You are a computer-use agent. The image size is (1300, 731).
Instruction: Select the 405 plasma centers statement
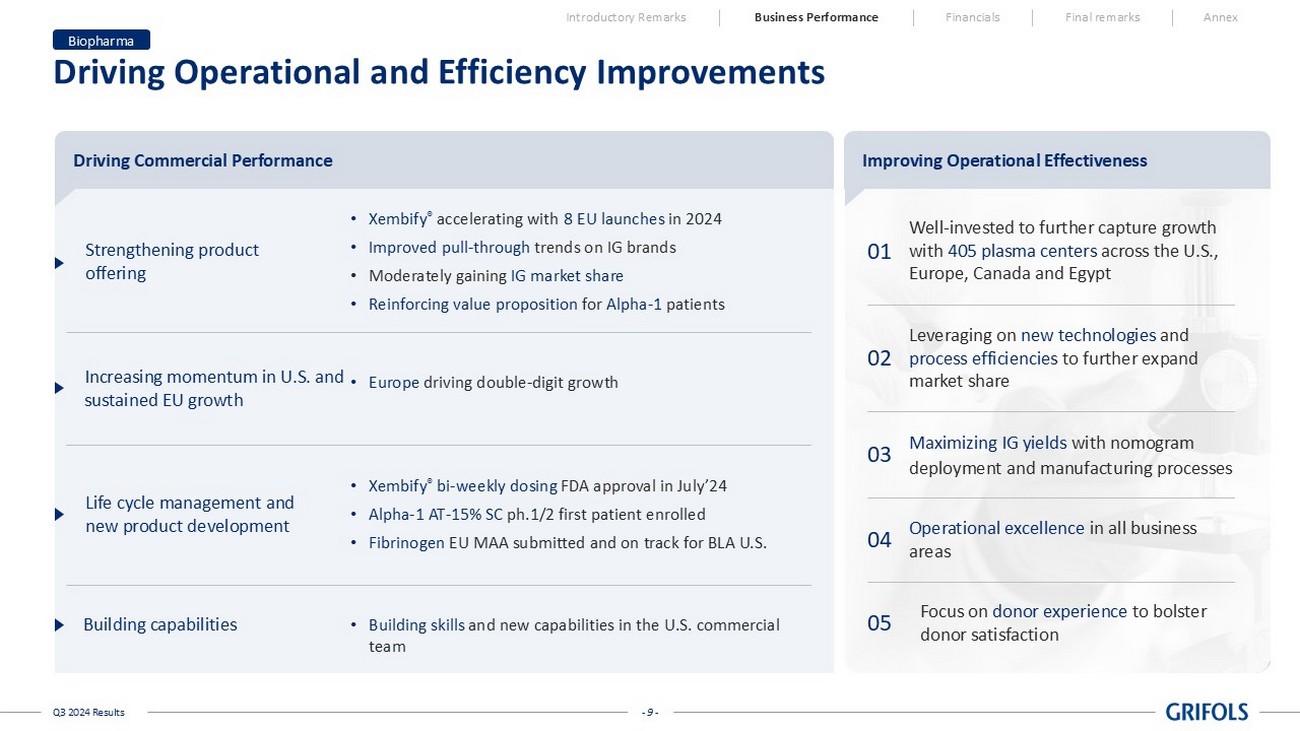click(1064, 250)
